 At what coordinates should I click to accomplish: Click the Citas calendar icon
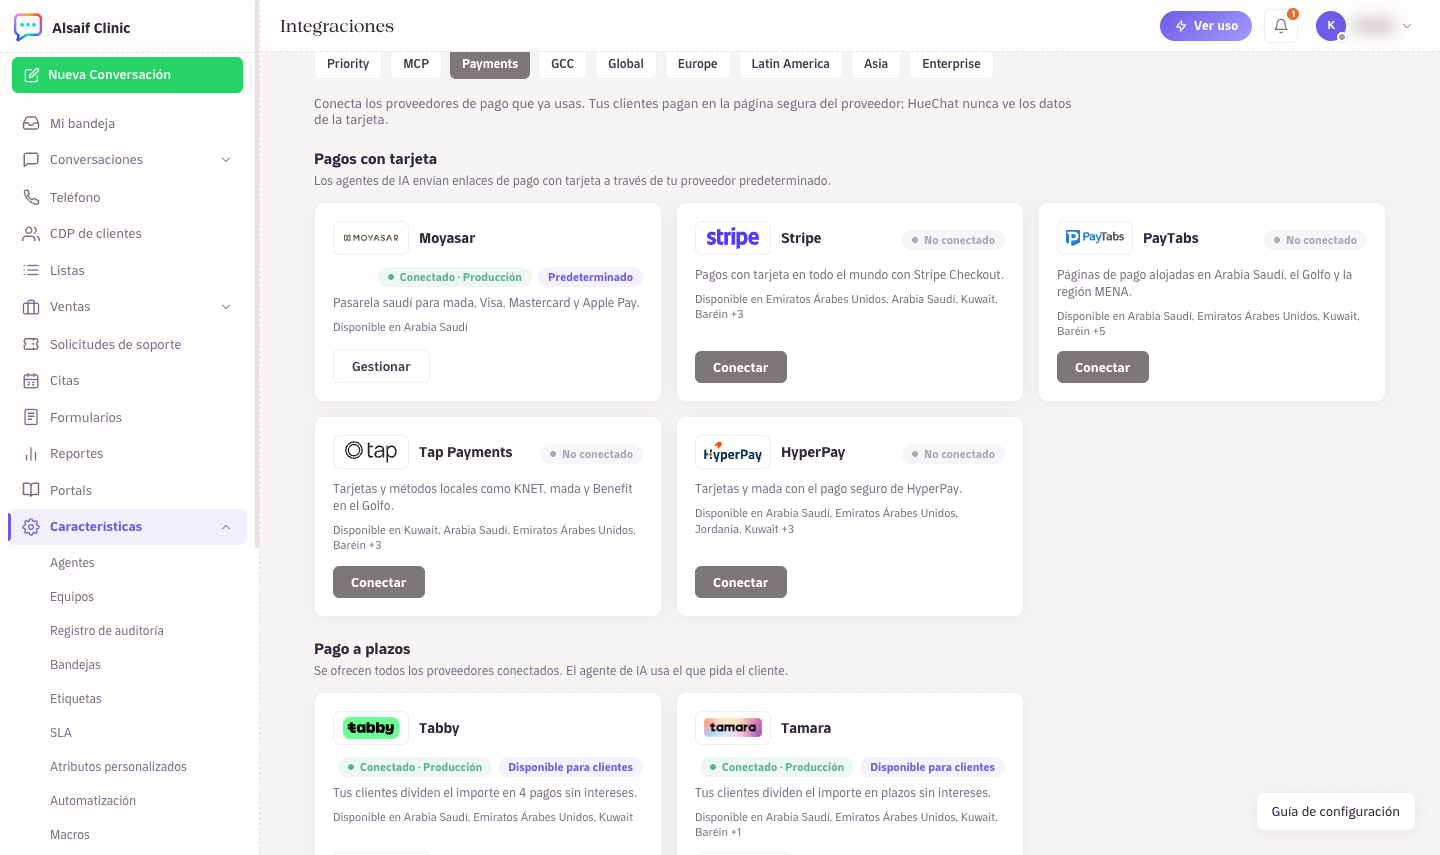(31, 380)
